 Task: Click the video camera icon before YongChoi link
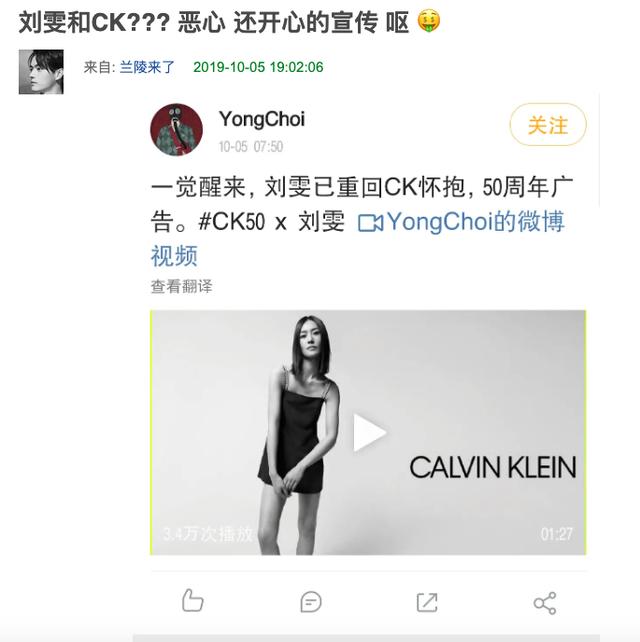(371, 223)
